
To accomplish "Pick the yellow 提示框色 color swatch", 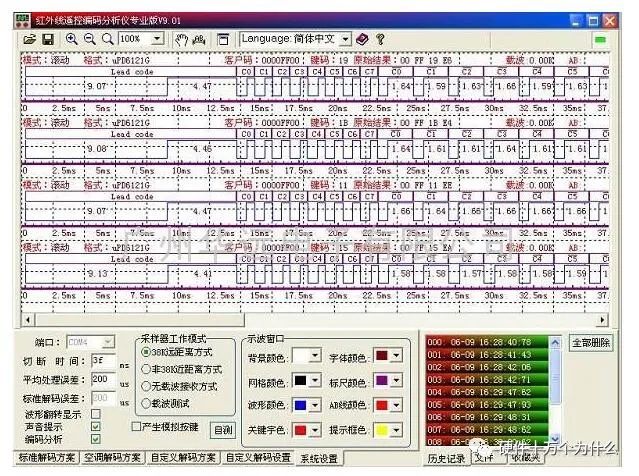I will 382,430.
